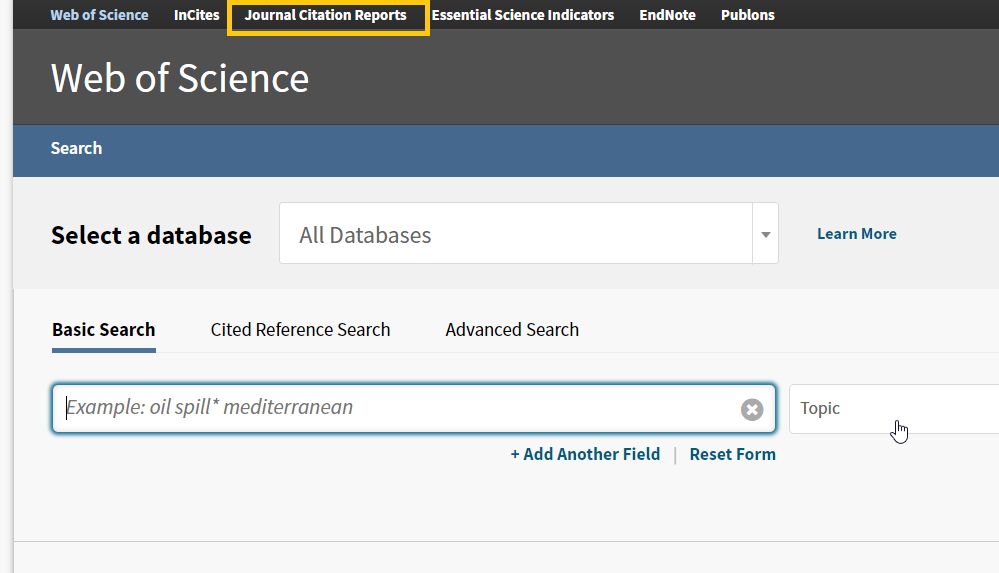Screen dimensions: 999x573
Task: Open the Advanced Search tab
Action: 512,330
